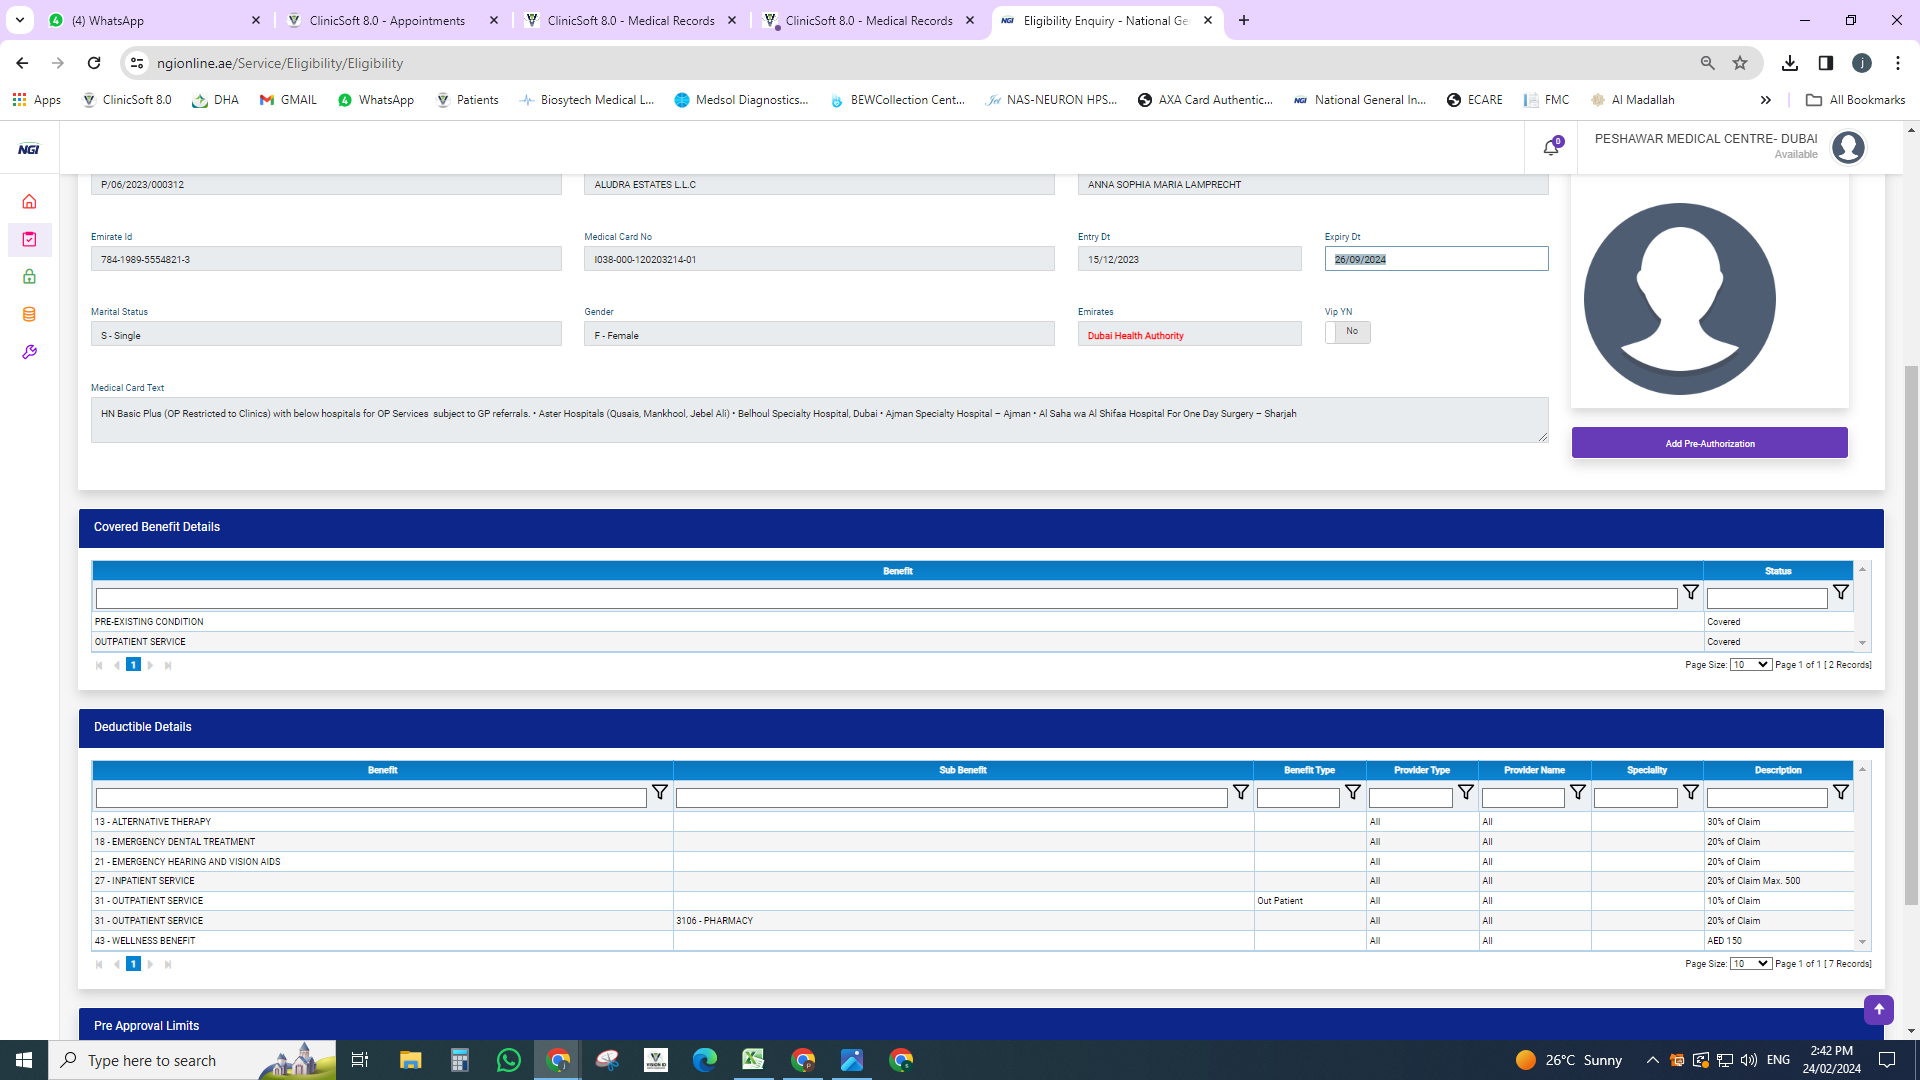The width and height of the screenshot is (1920, 1080).
Task: Open Covered Benefit Page Size dropdown
Action: pyautogui.click(x=1750, y=665)
